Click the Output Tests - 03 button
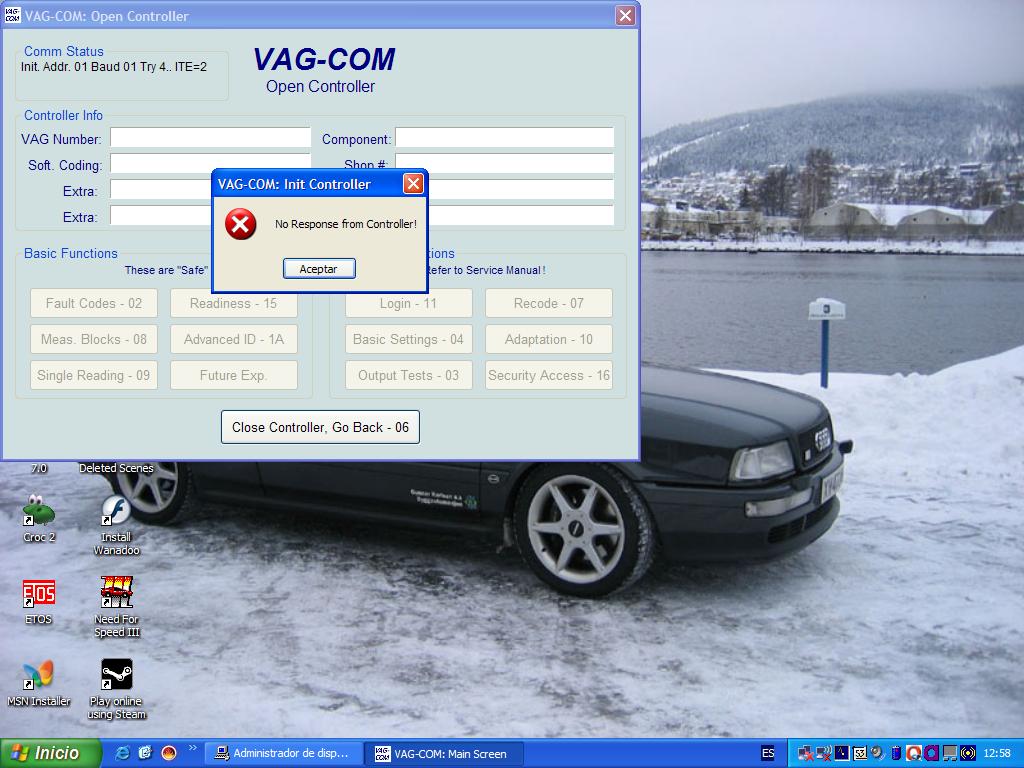1024x768 pixels. coord(409,376)
